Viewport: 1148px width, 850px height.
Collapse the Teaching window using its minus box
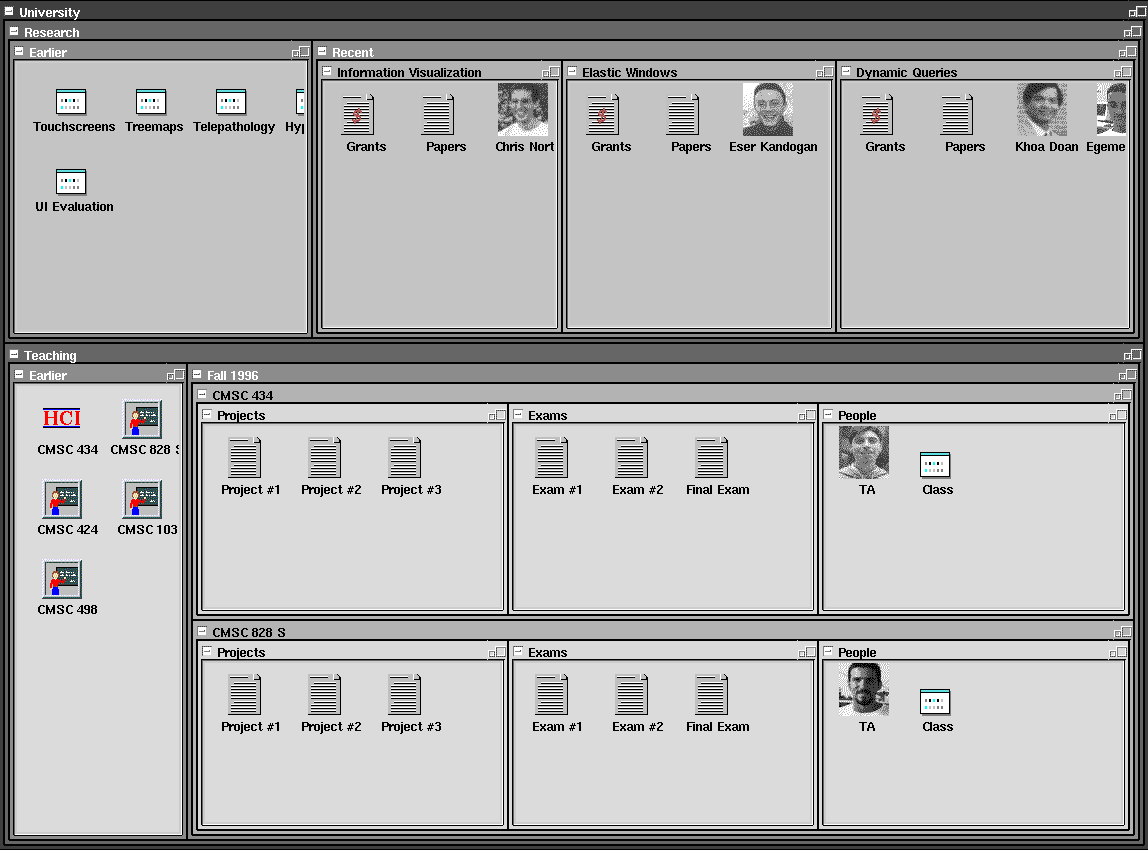click(14, 354)
